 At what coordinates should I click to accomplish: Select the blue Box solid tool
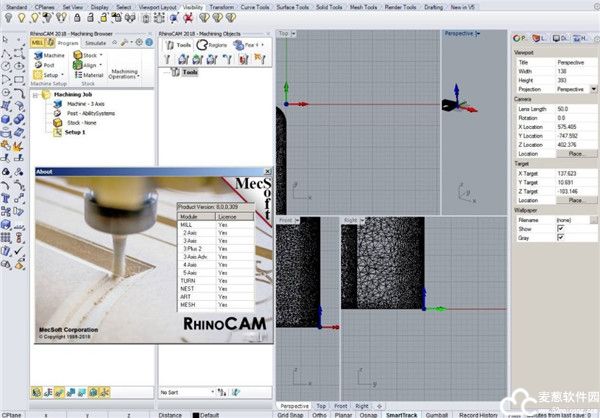pos(6,119)
